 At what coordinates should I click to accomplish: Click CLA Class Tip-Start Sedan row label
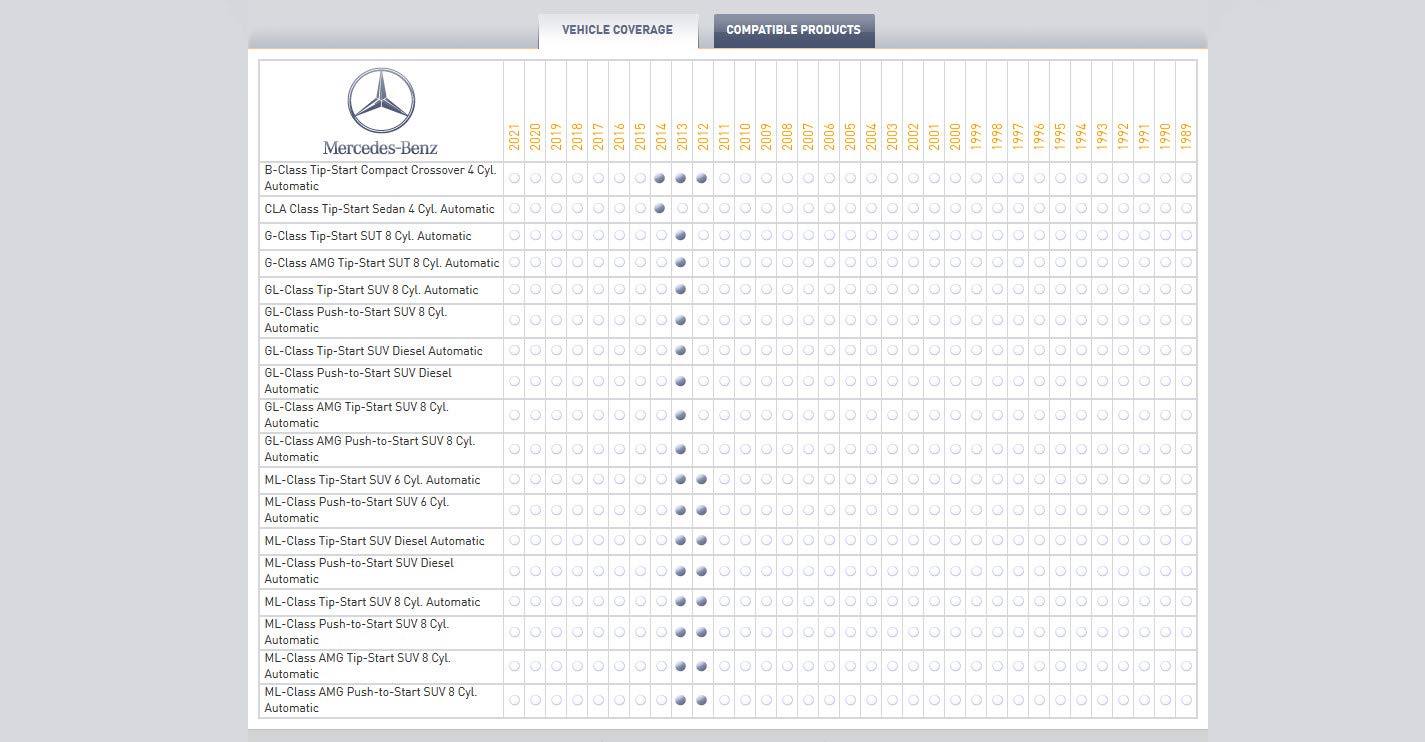pyautogui.click(x=379, y=209)
